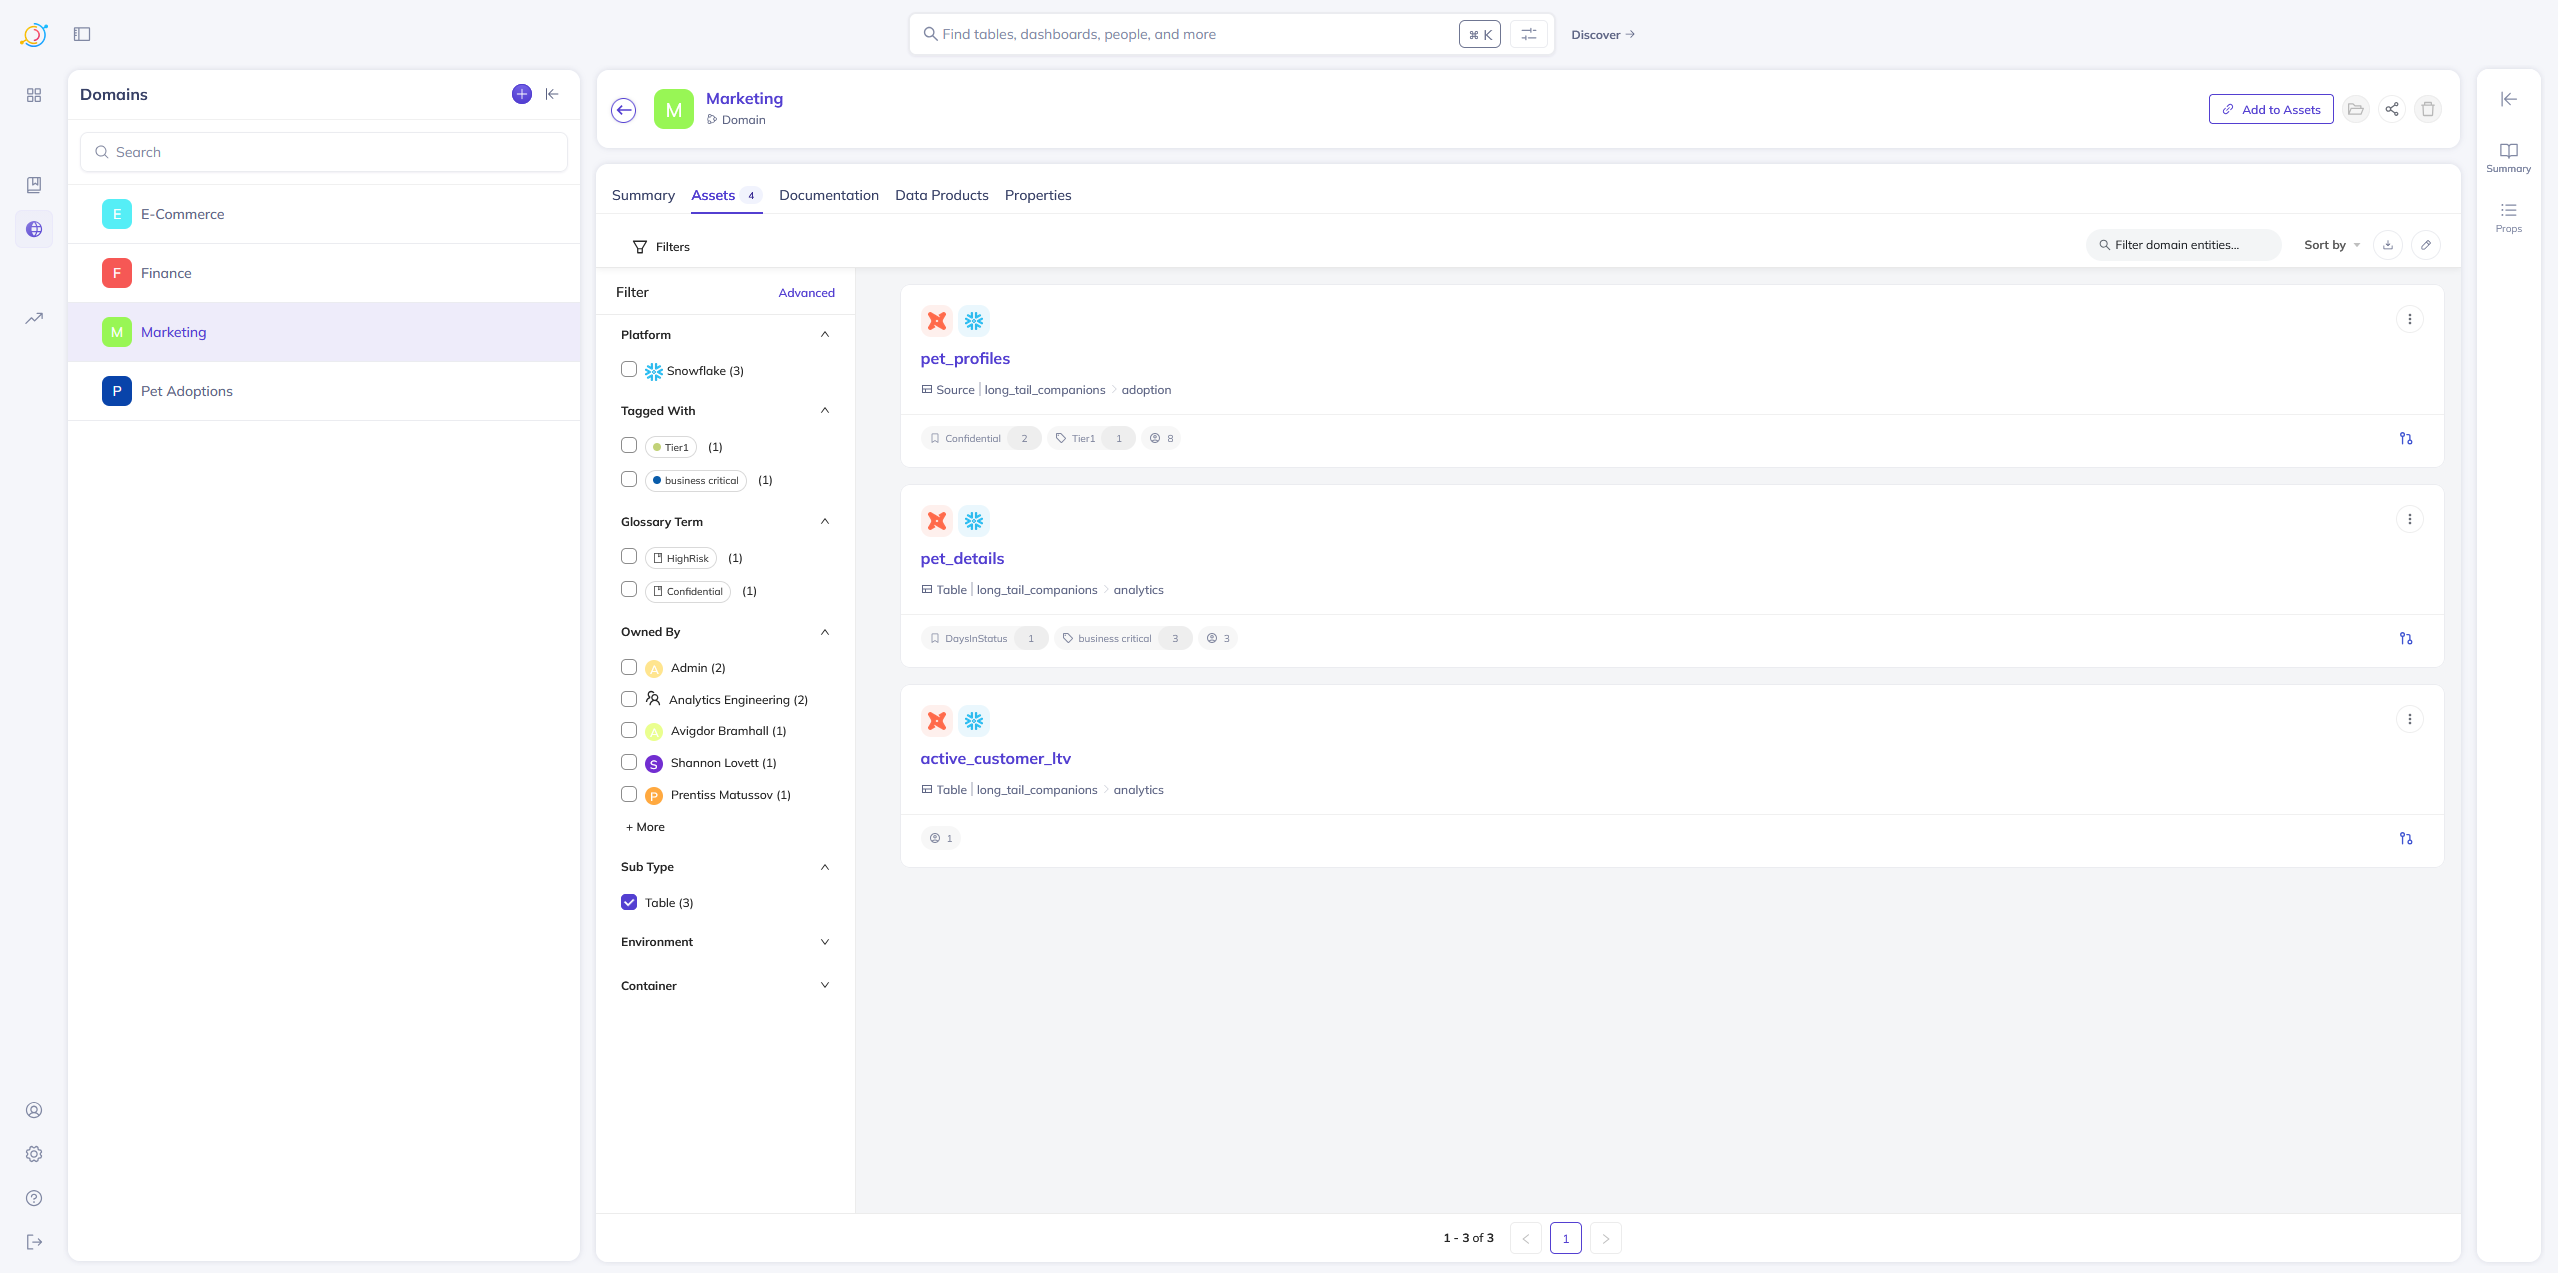Expand the Environment filter section
The width and height of the screenshot is (2558, 1273).
click(824, 942)
